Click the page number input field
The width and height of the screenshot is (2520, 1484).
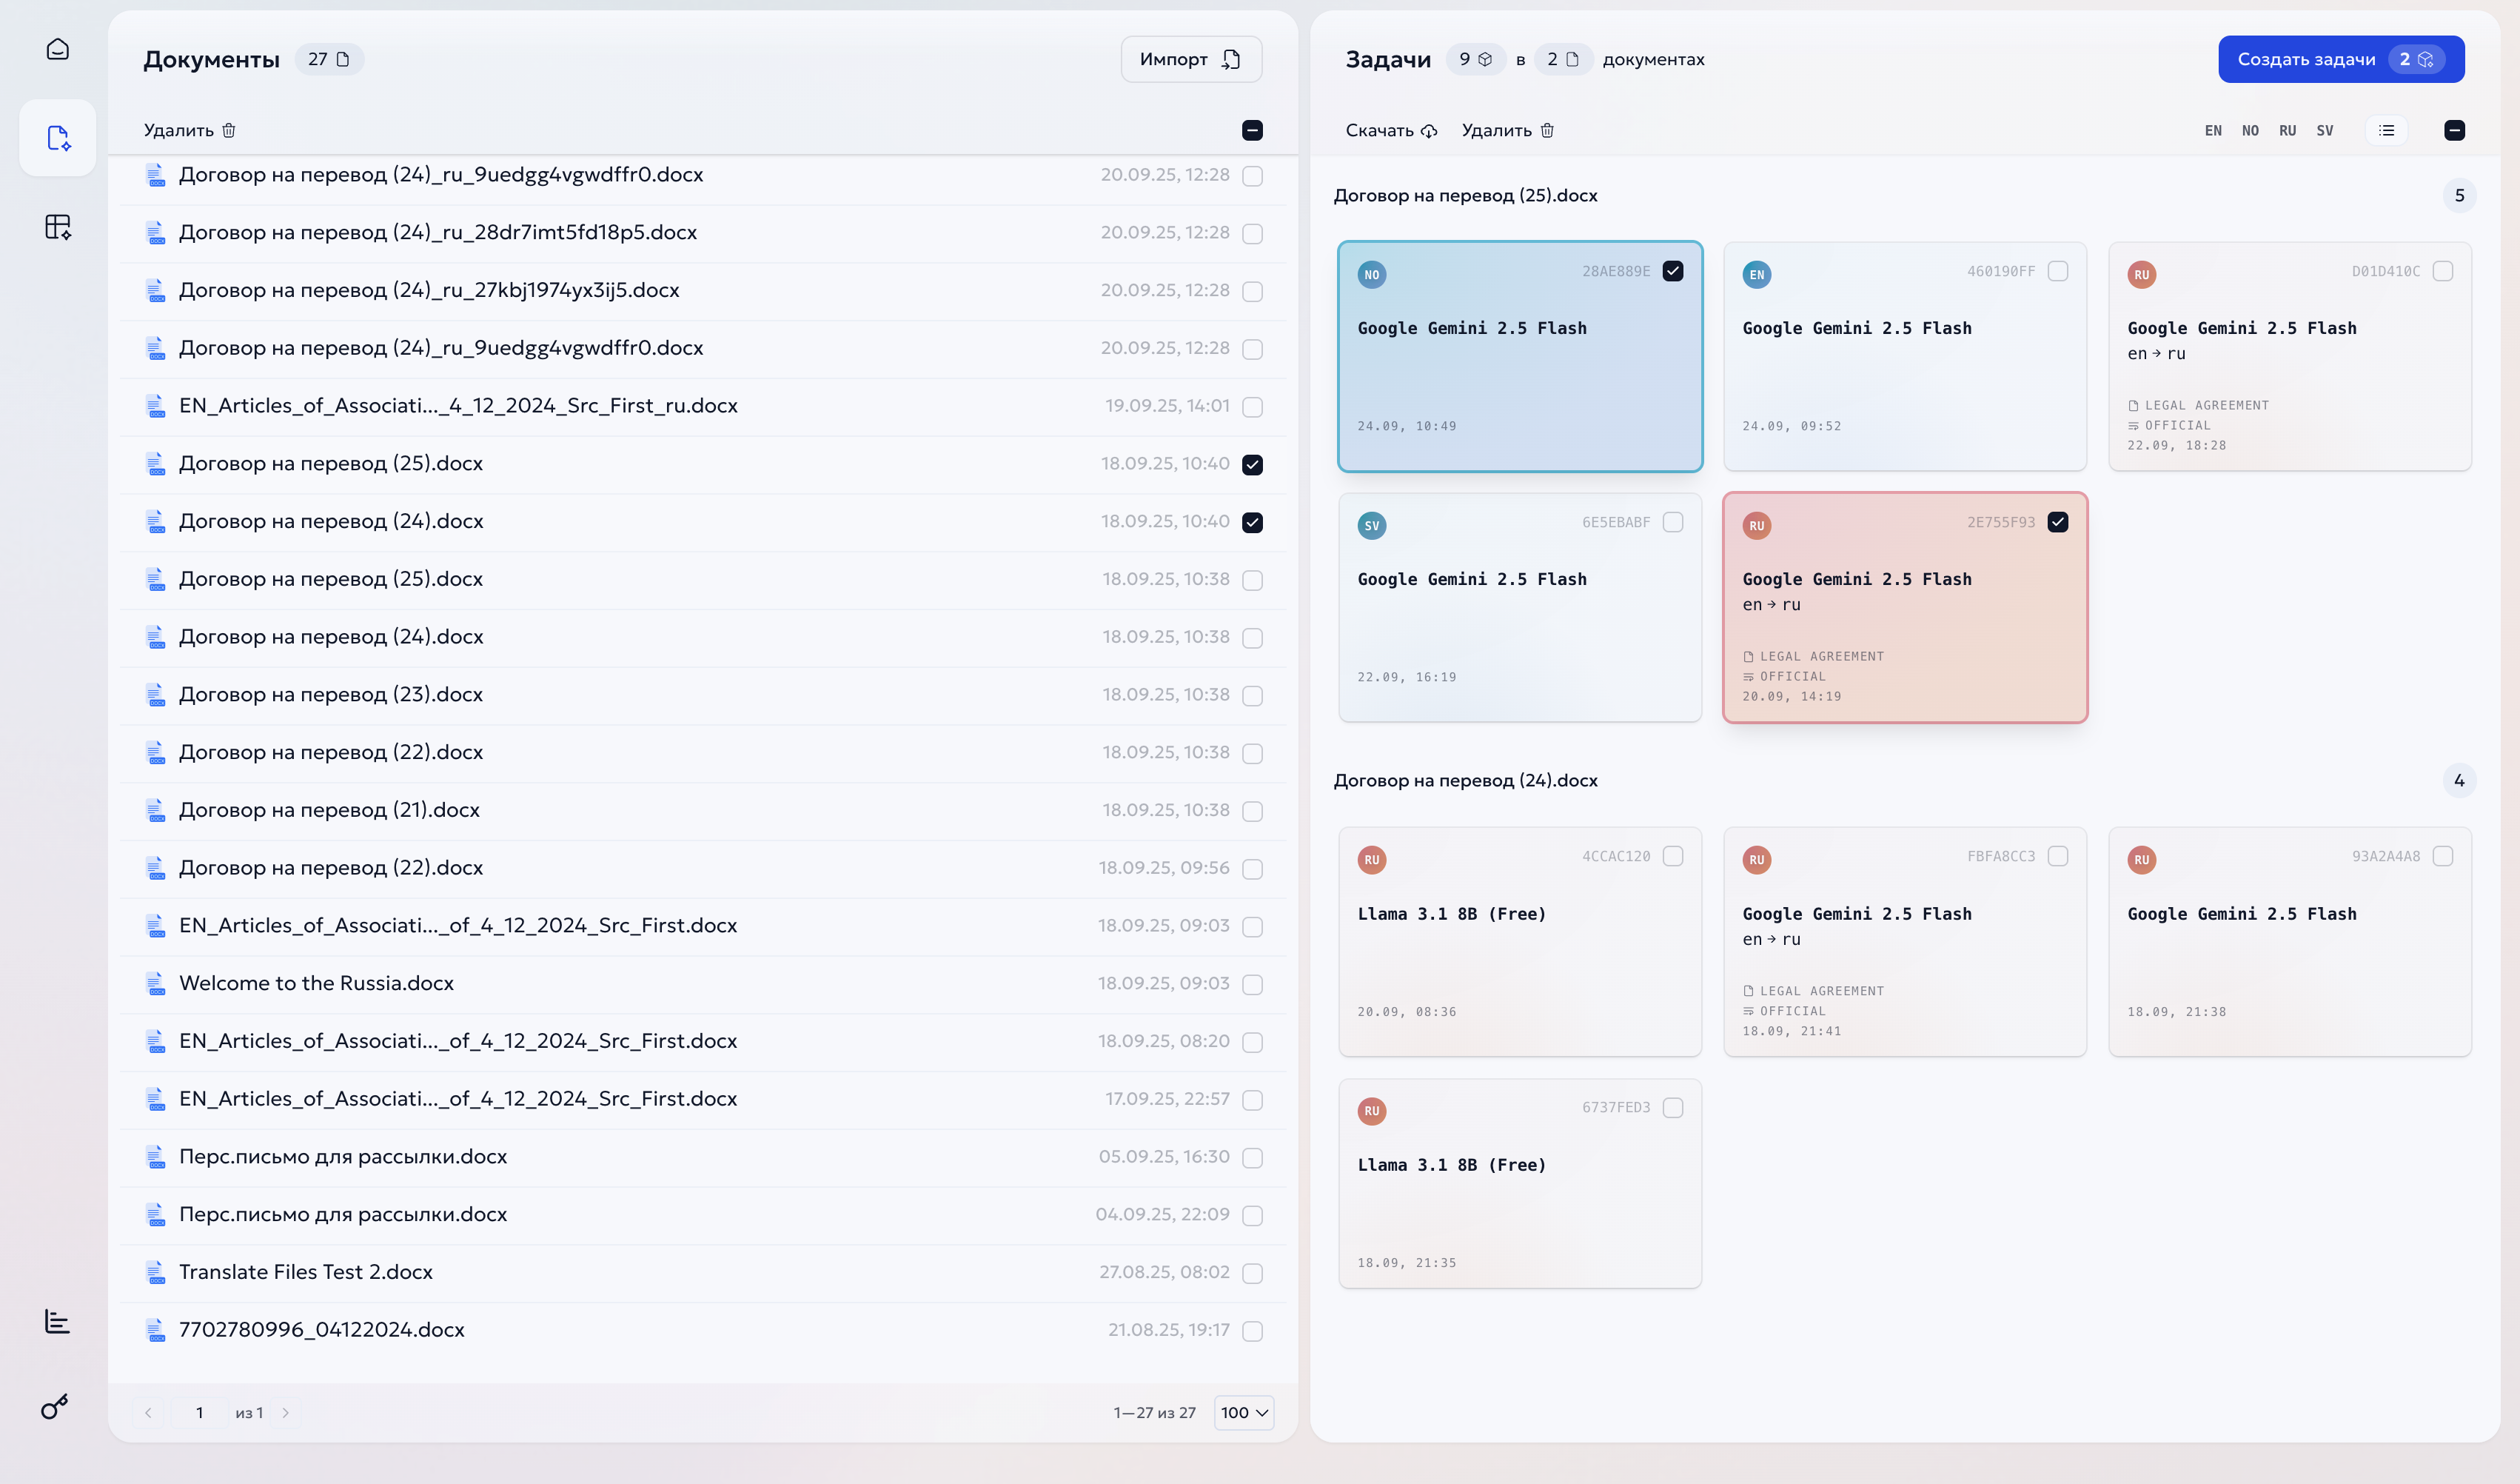point(199,1412)
